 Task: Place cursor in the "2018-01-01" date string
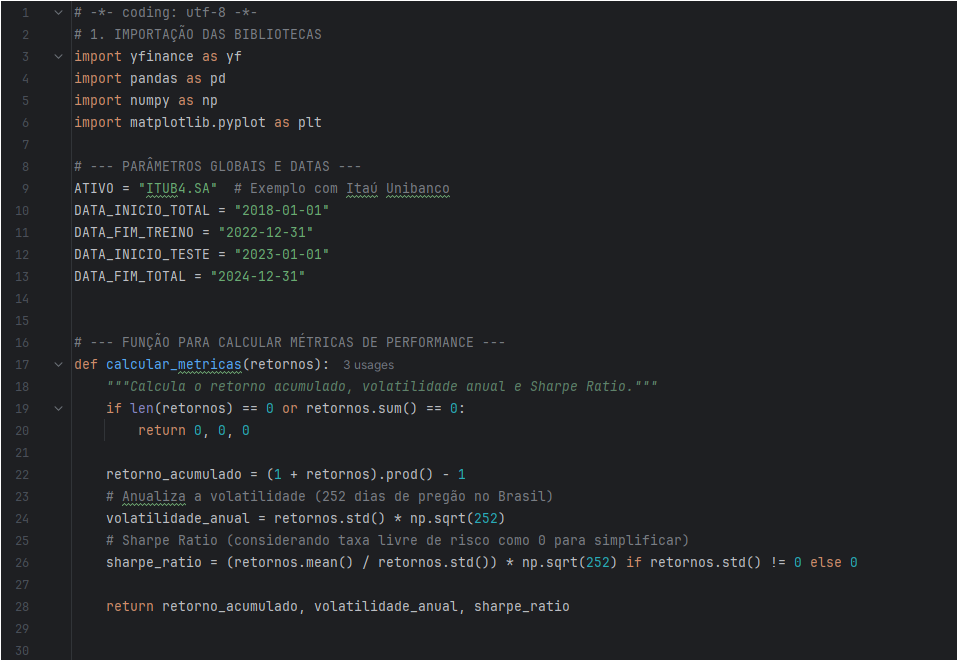[282, 210]
